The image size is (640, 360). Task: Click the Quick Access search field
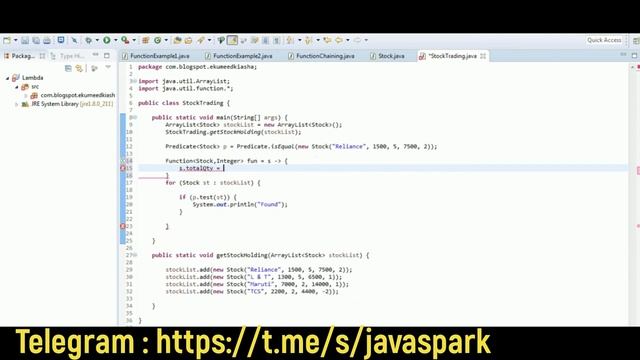pos(604,40)
